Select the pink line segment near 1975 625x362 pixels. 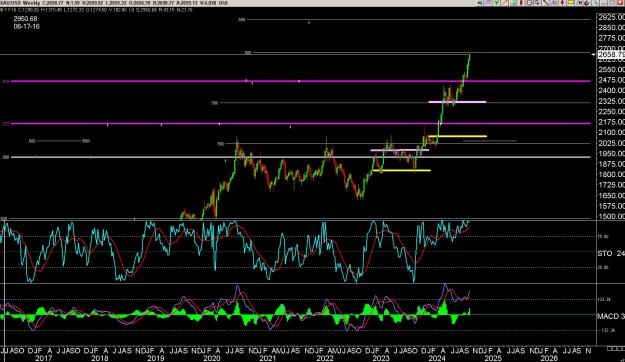click(400, 150)
